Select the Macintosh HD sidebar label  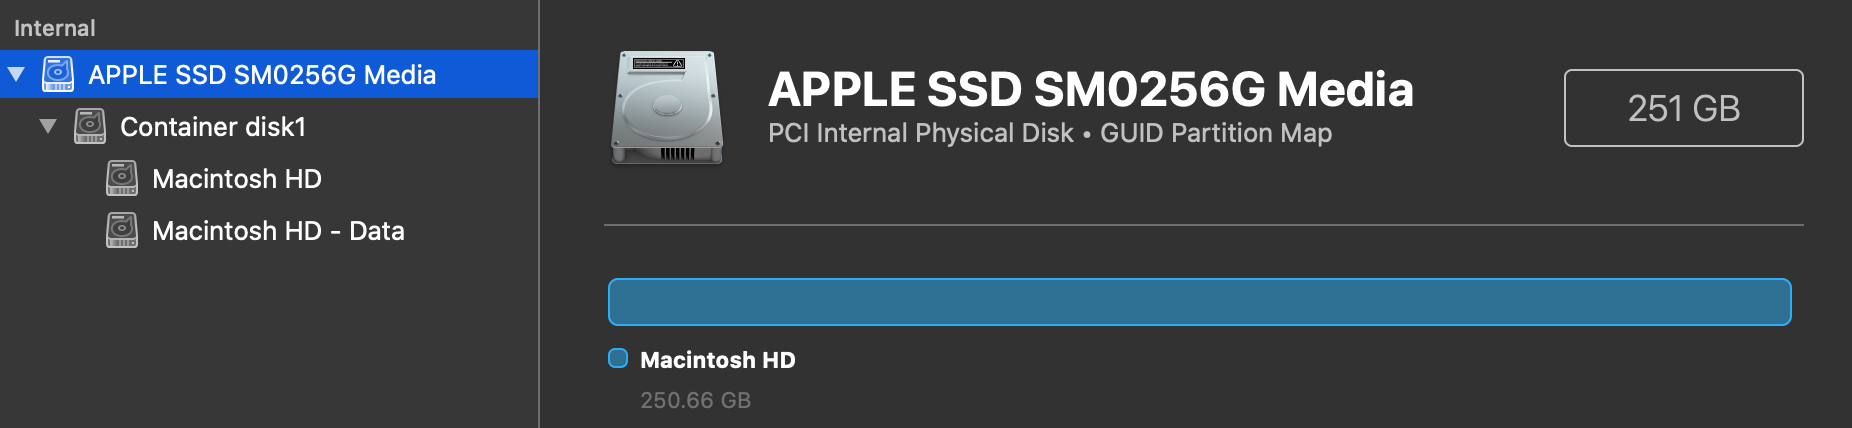pos(237,179)
